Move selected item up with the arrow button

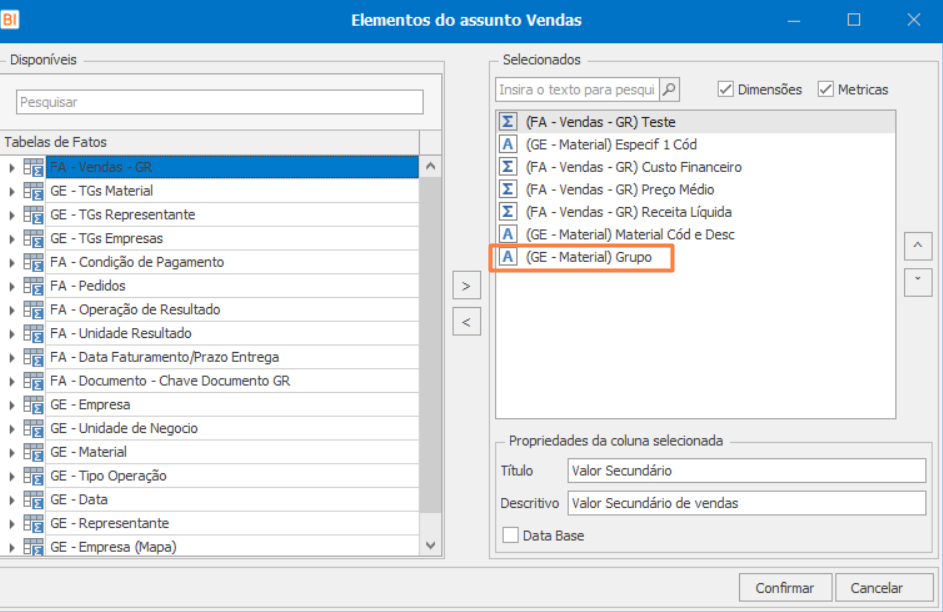click(917, 245)
